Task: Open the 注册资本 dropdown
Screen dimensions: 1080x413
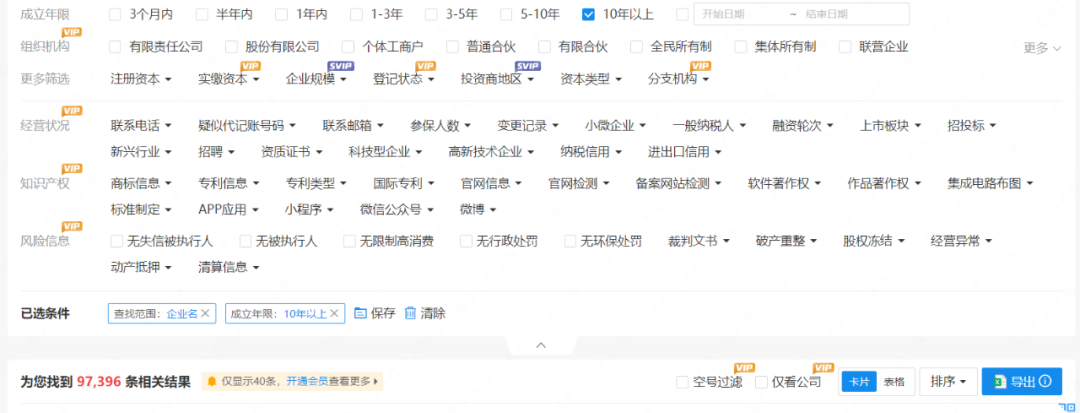Action: [141, 79]
